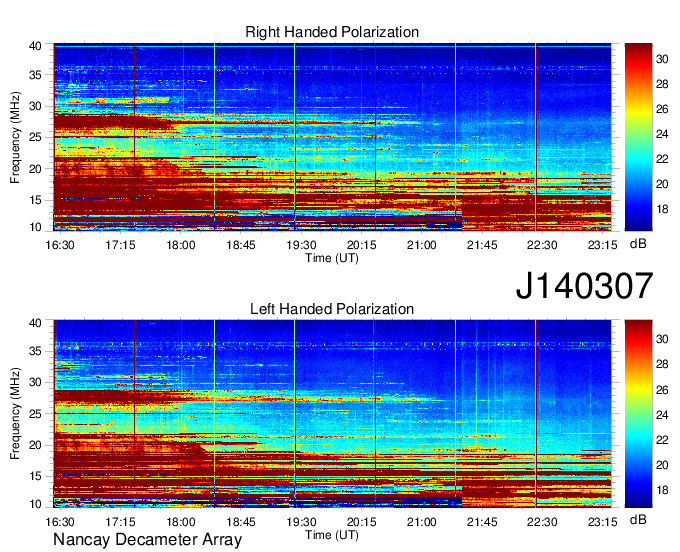Click the 40 MHz tick of Right Handed plot
This screenshot has height=552, width=680.
click(35, 46)
